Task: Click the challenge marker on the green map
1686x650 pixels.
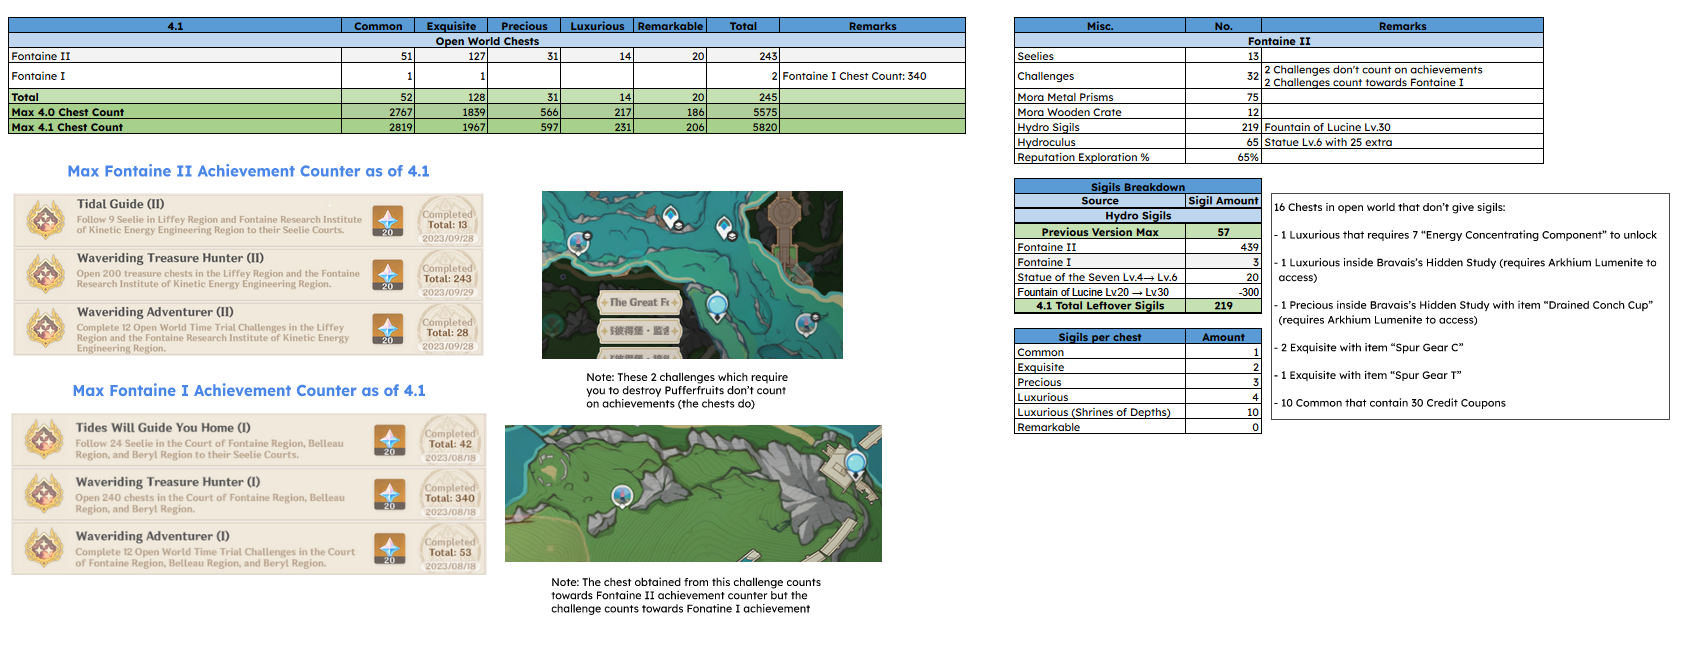Action: point(622,496)
